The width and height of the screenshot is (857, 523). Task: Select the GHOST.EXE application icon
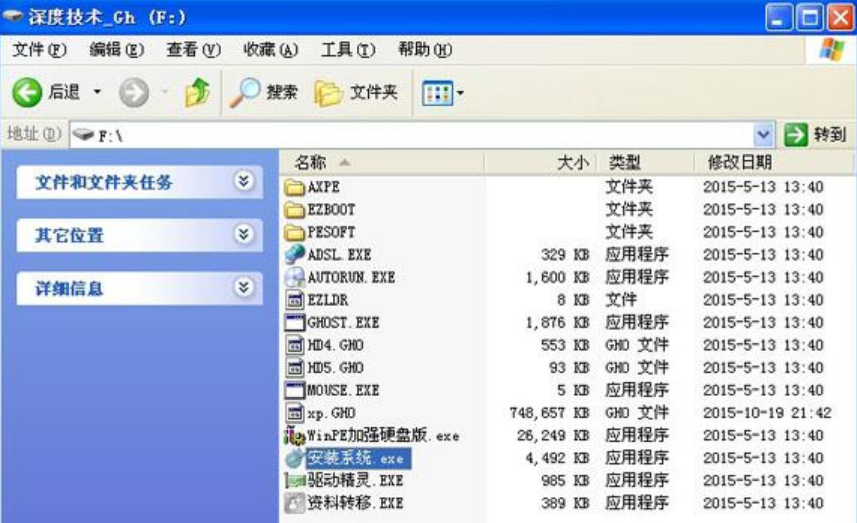[x=295, y=322]
